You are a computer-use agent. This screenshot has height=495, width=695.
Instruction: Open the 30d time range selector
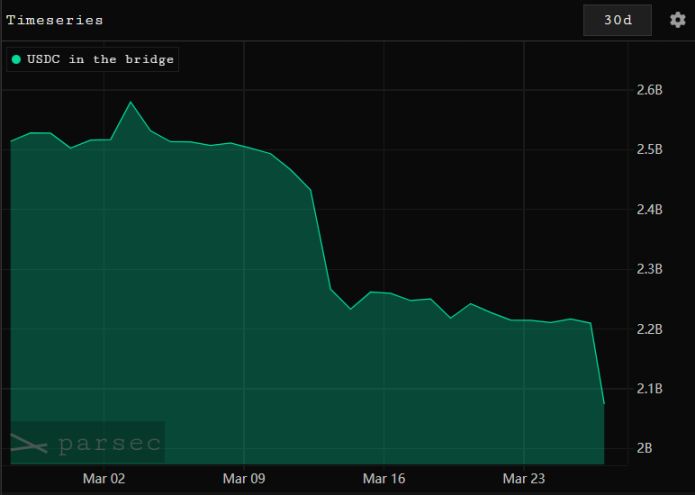617,20
